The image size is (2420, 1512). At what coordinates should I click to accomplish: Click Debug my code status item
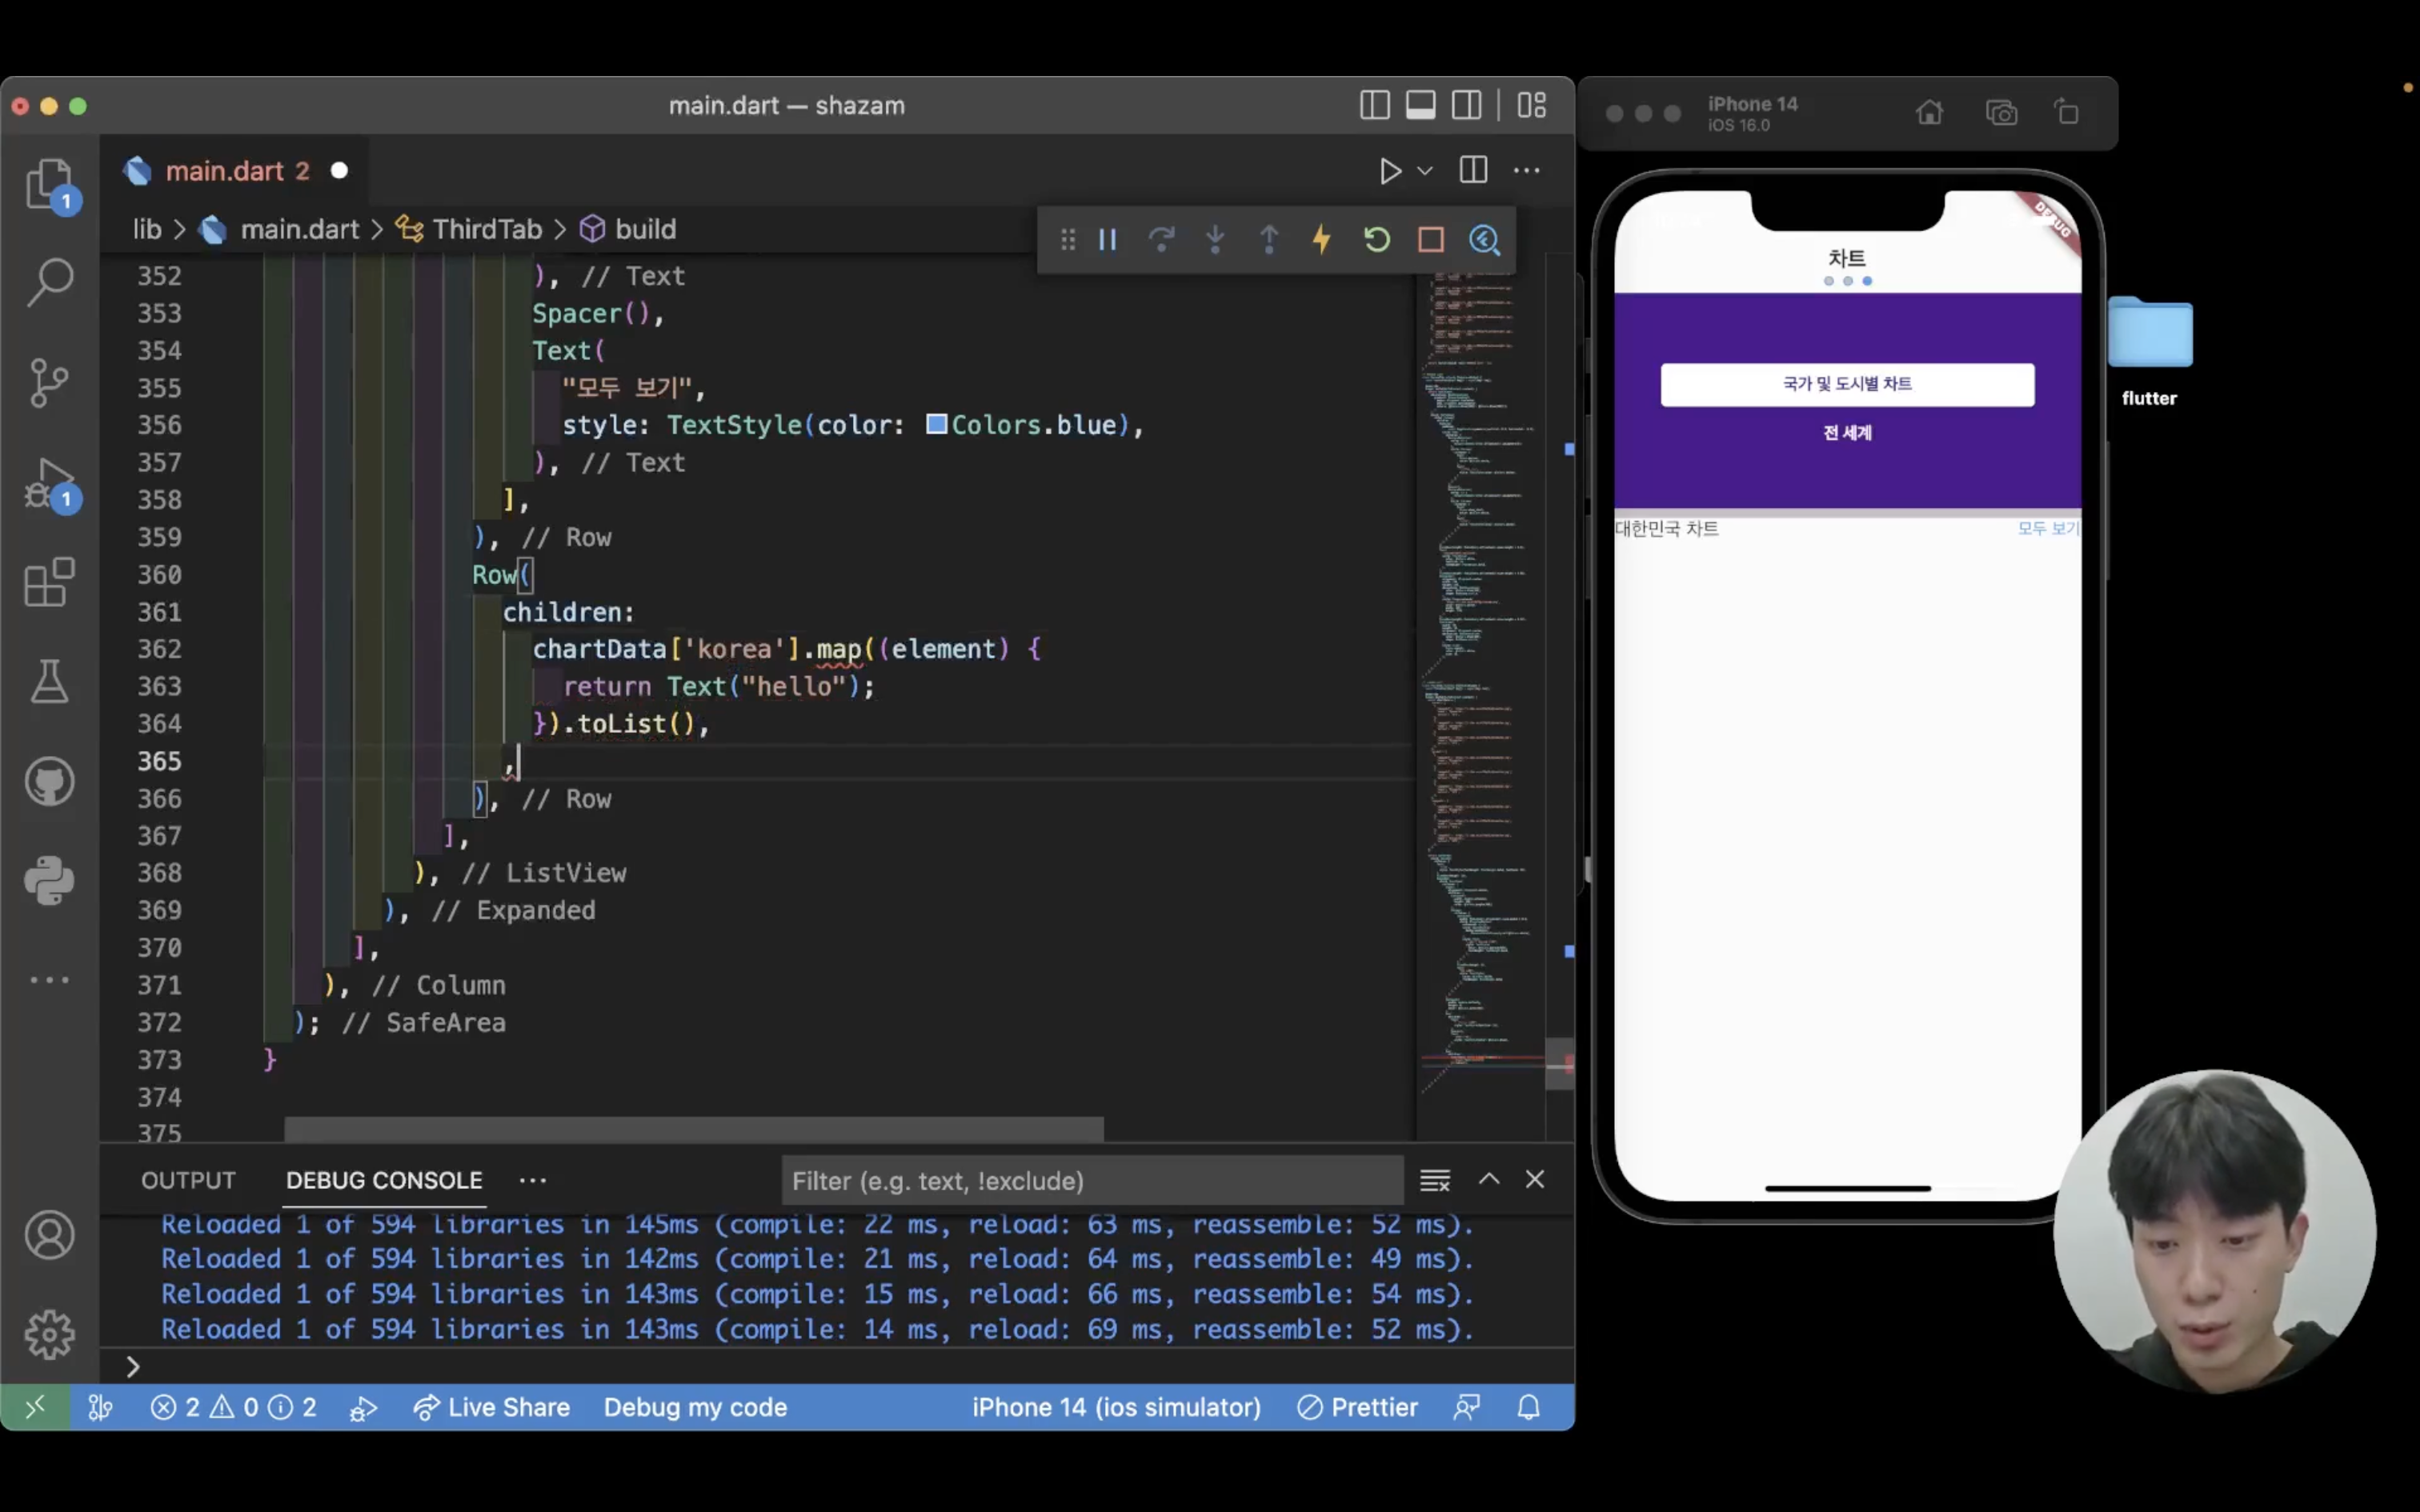pos(695,1408)
